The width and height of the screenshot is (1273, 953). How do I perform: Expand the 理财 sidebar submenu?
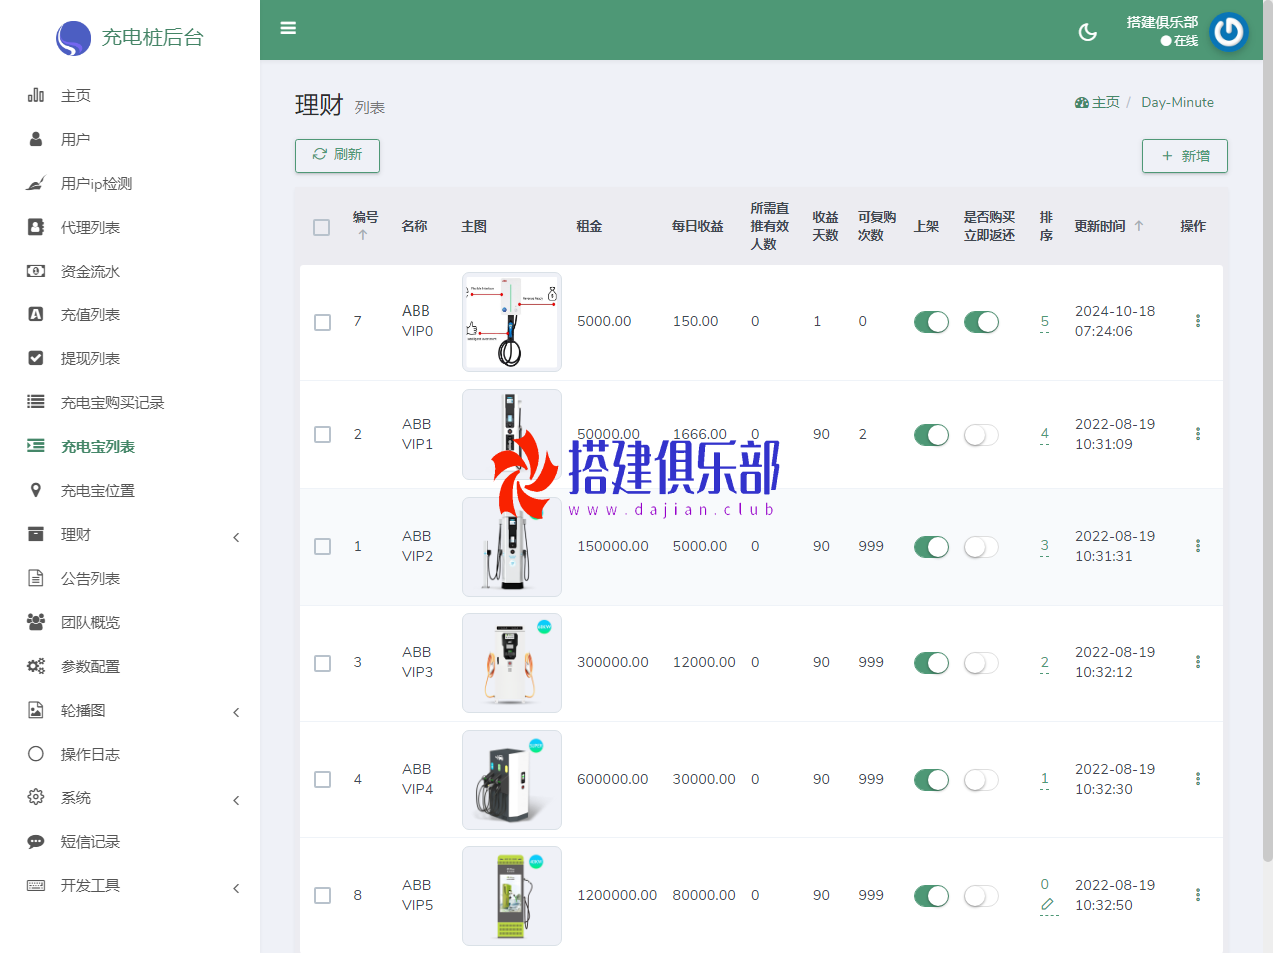tap(236, 537)
